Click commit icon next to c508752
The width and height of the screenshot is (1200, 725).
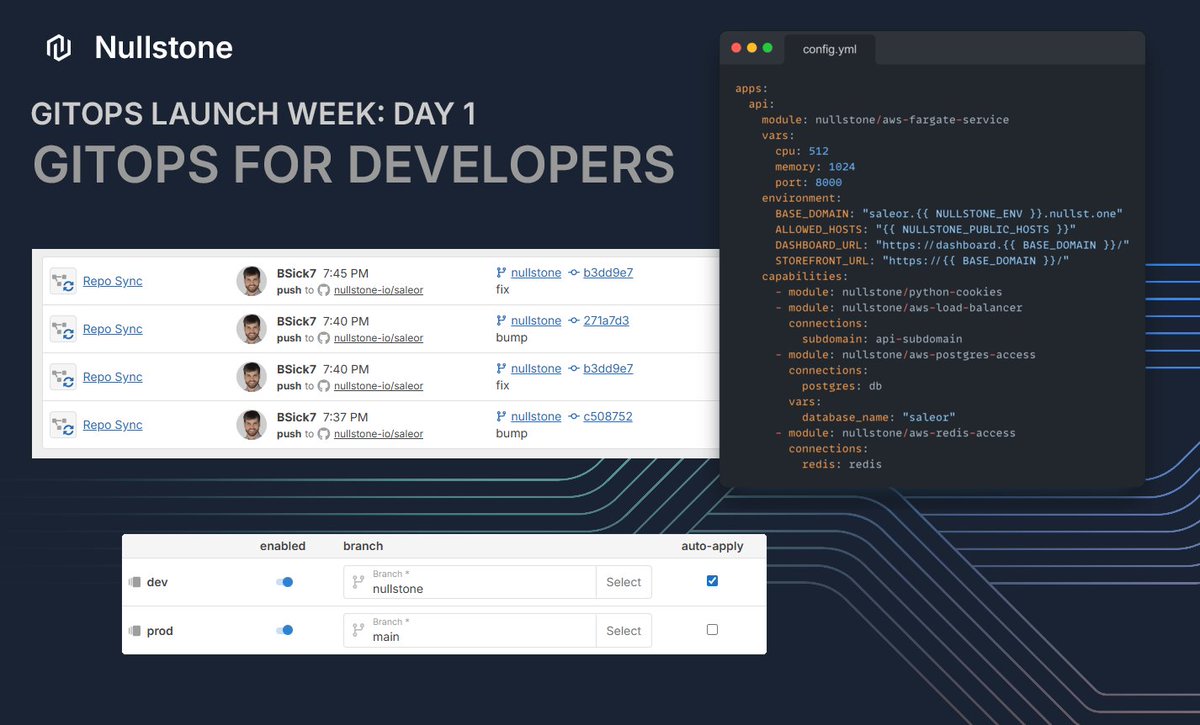pos(574,417)
